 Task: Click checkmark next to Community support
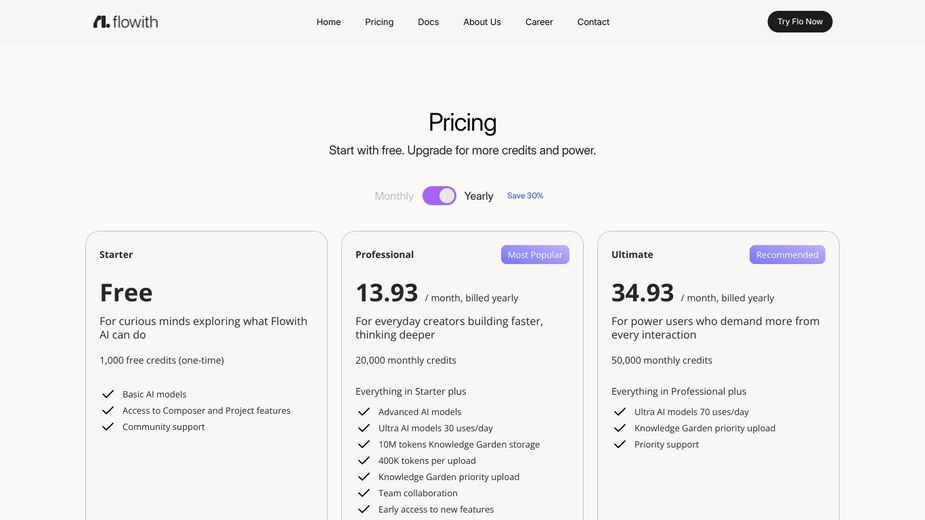click(x=107, y=427)
